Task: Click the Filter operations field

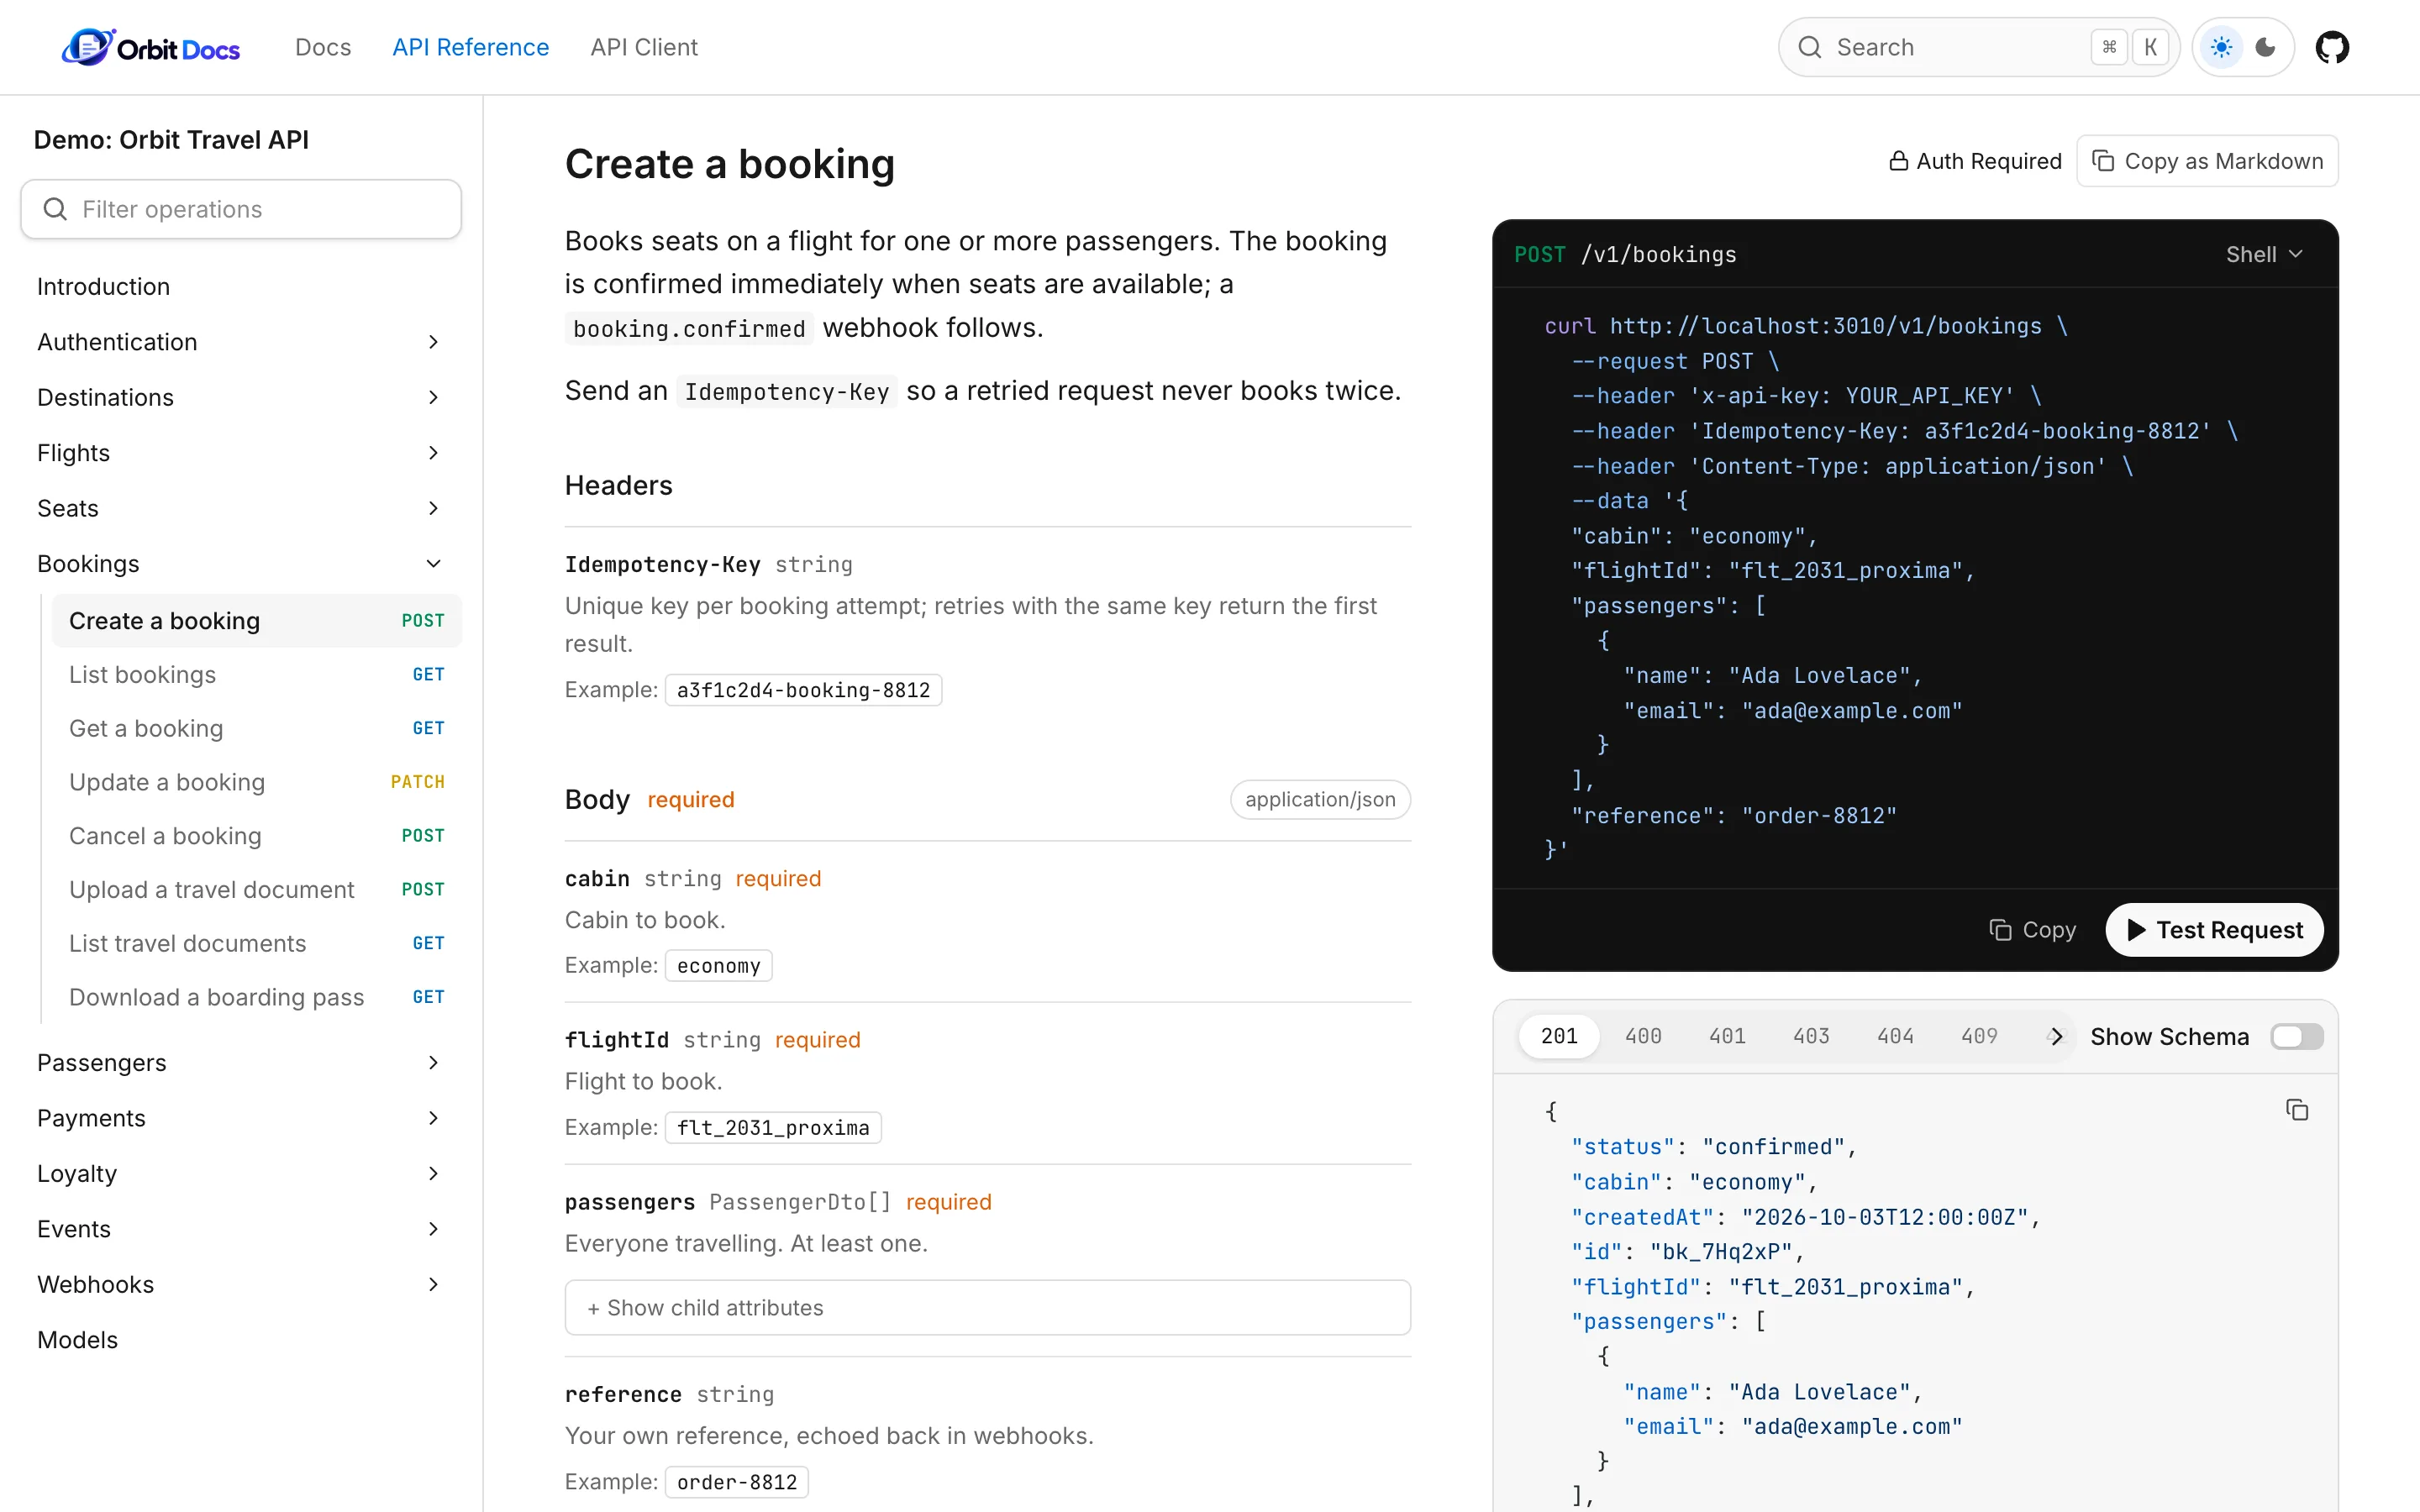Action: (241, 209)
